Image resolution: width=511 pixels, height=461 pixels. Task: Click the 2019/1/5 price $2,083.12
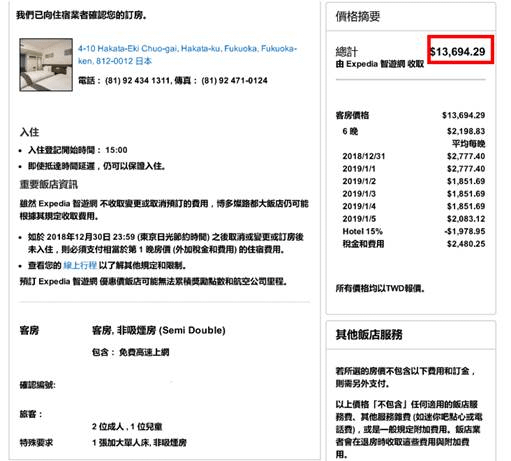pos(466,219)
